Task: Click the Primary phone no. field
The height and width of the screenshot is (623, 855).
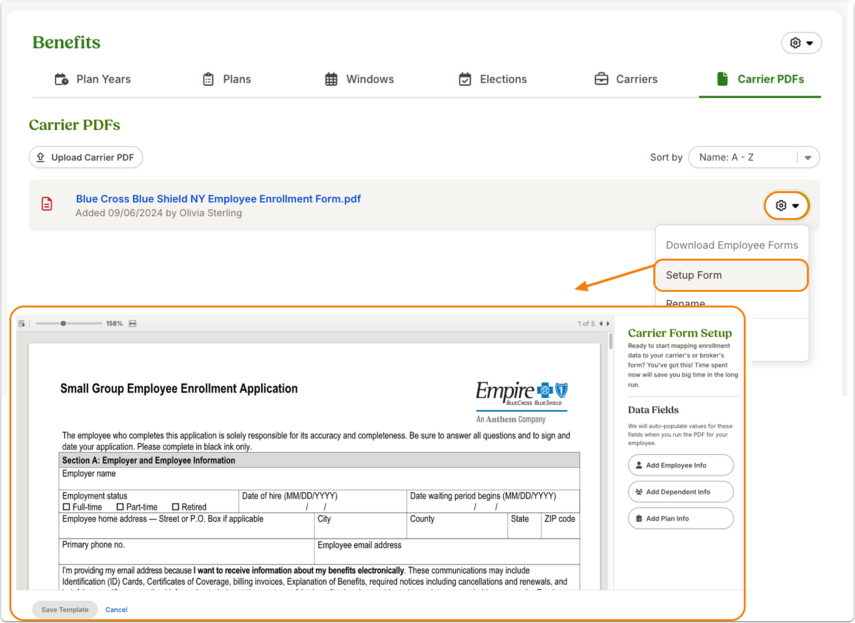Action: click(186, 551)
